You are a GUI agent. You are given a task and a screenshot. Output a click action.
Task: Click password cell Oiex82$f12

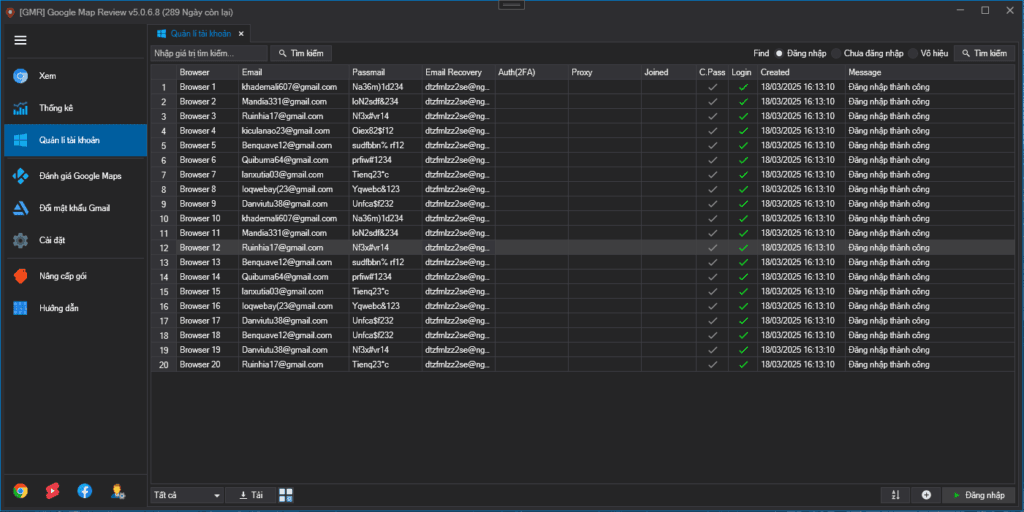click(x=385, y=131)
